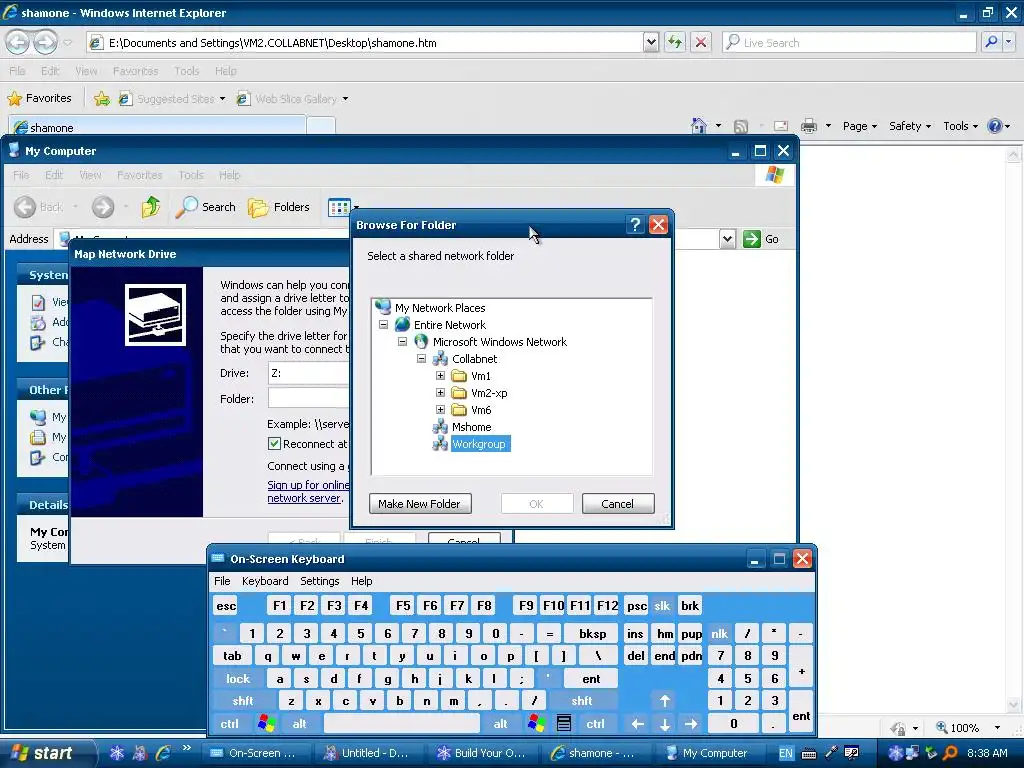Click the up arrow key on On-Screen Keyboard
This screenshot has height=768, width=1024.
(x=665, y=701)
